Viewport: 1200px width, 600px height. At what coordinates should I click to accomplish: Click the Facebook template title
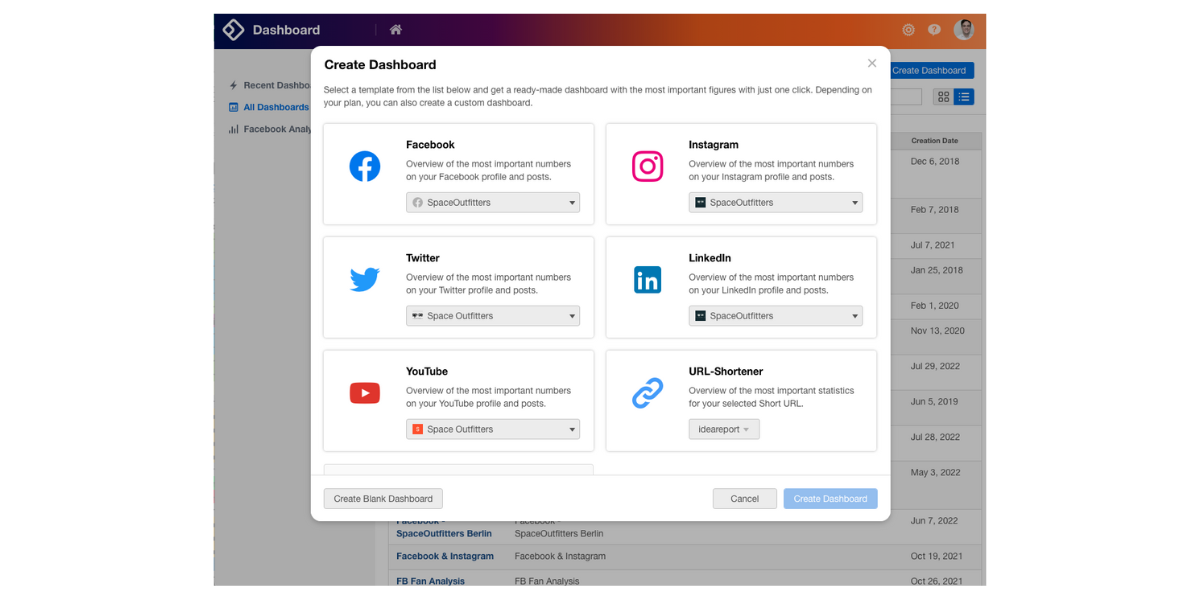click(430, 145)
